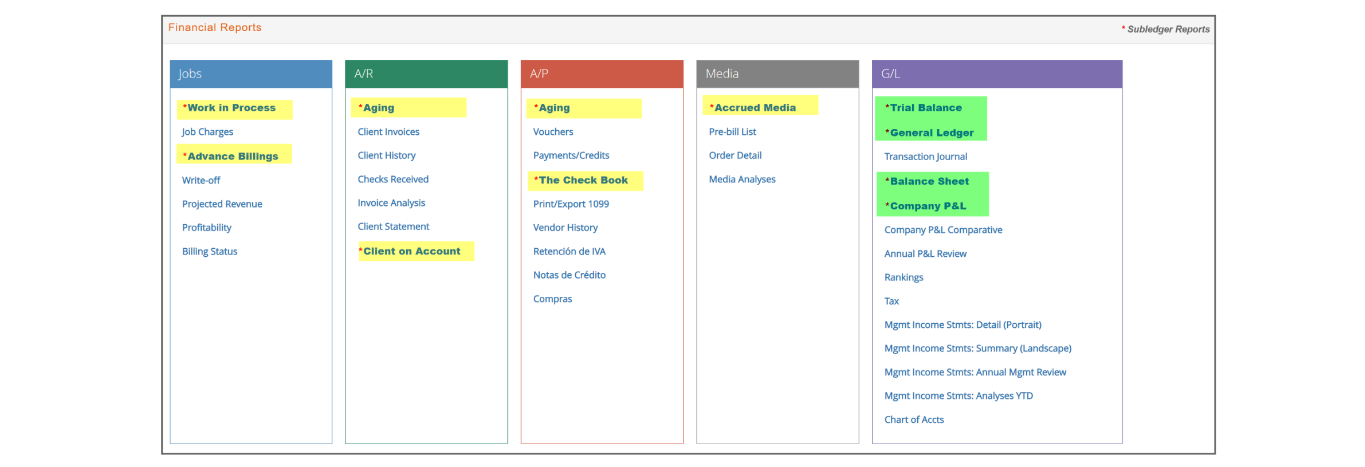Image resolution: width=1365 pixels, height=467 pixels.
Task: Open the Transaction Journal report
Action: [x=926, y=157]
